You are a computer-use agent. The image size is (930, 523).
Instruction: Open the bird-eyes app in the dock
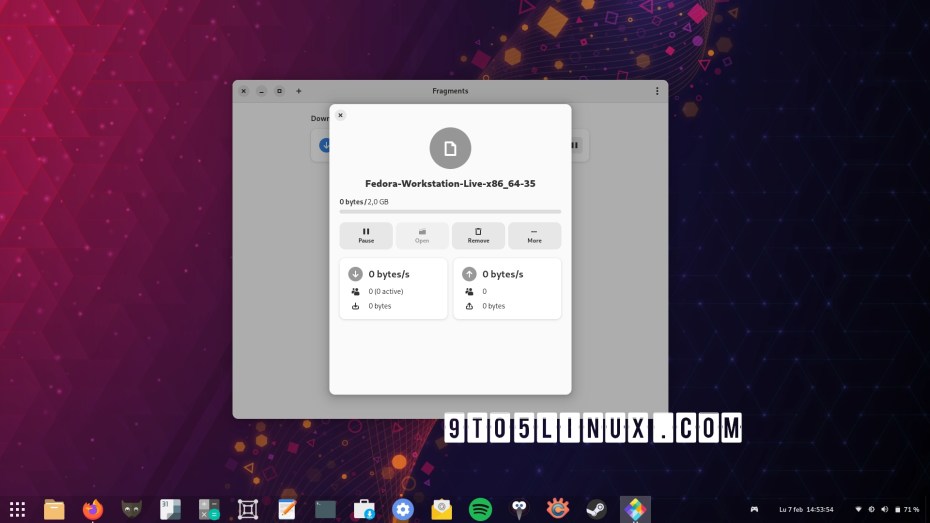point(519,509)
